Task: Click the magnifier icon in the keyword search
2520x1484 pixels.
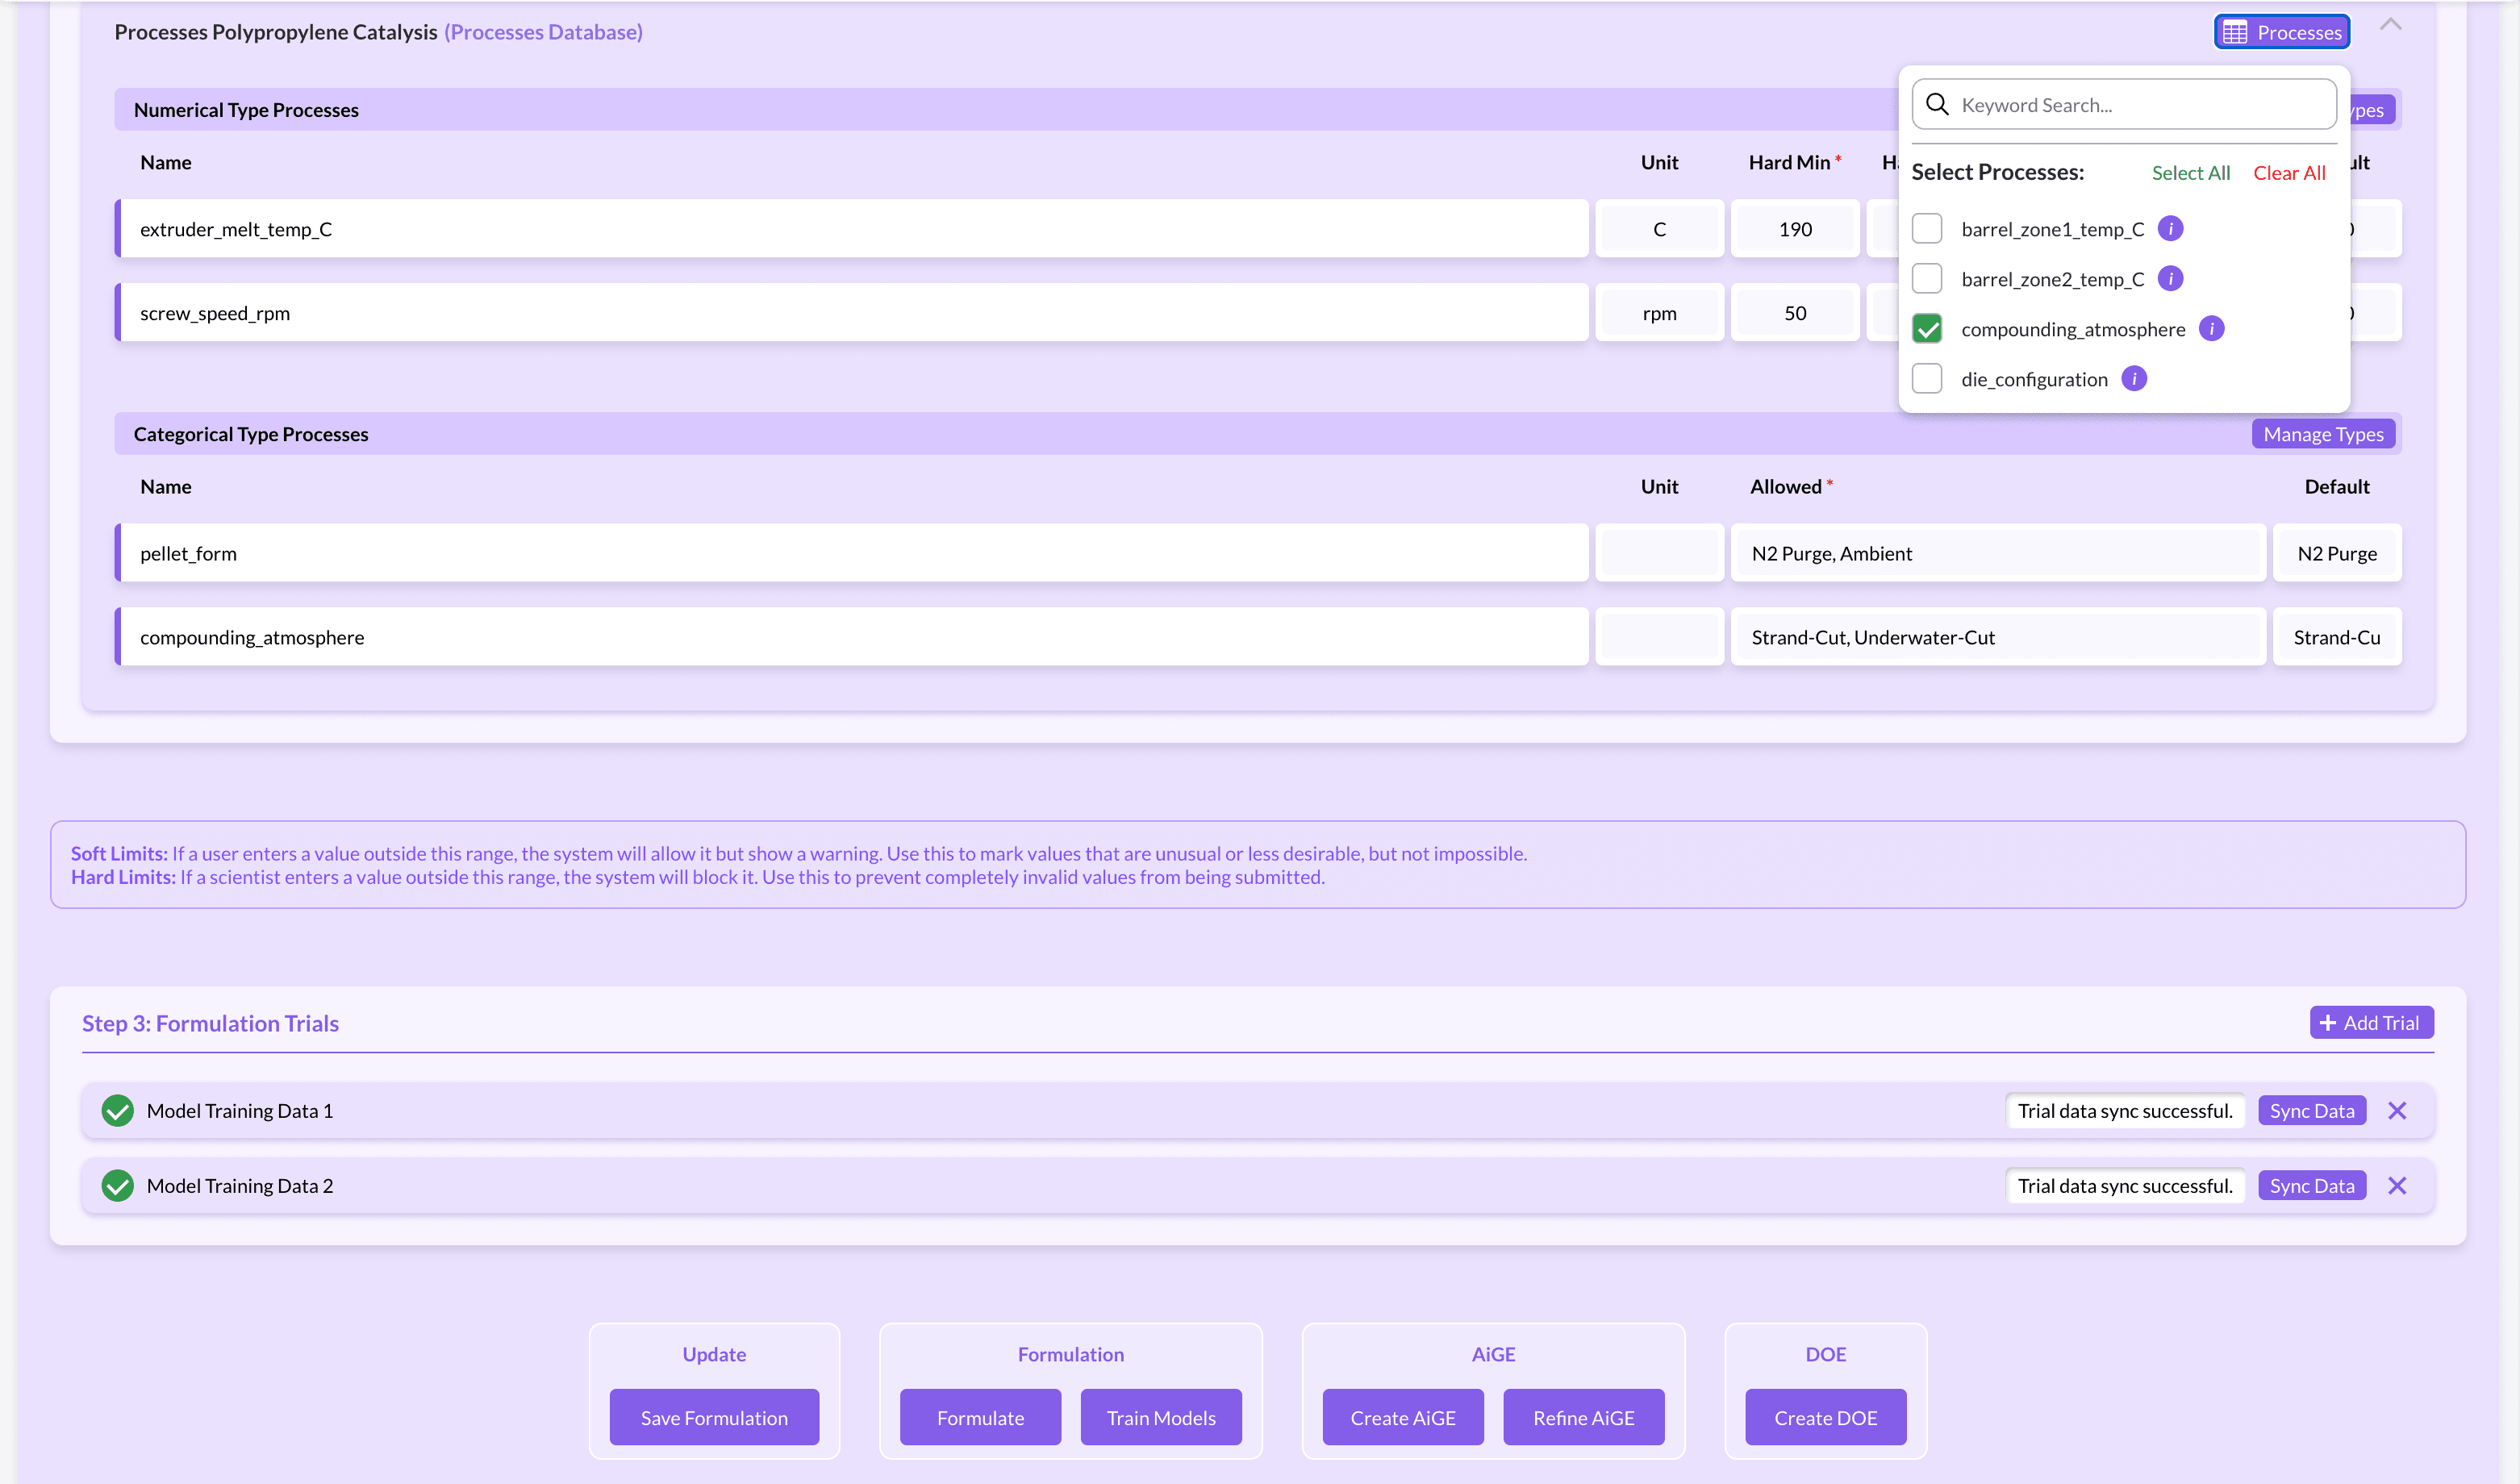Action: pos(1938,104)
